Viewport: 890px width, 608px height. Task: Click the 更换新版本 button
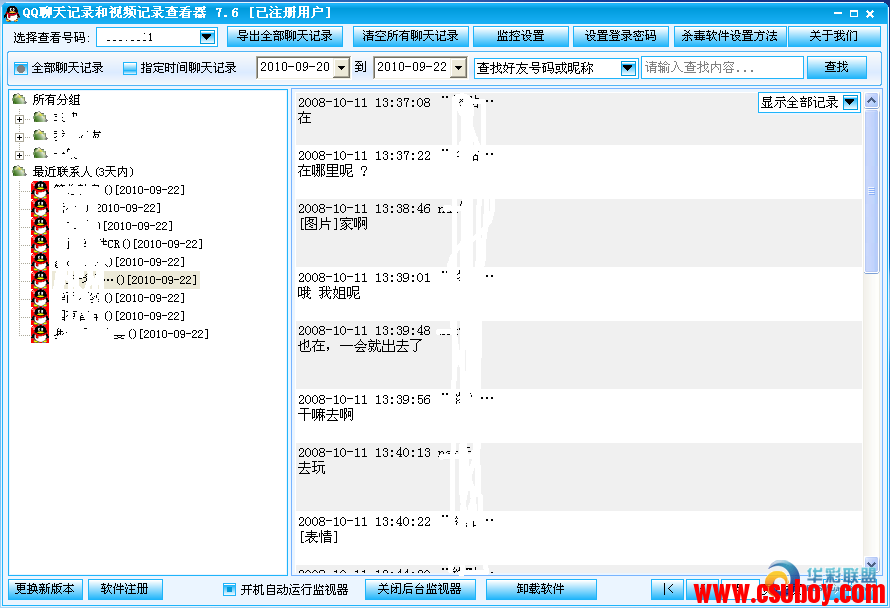point(45,589)
